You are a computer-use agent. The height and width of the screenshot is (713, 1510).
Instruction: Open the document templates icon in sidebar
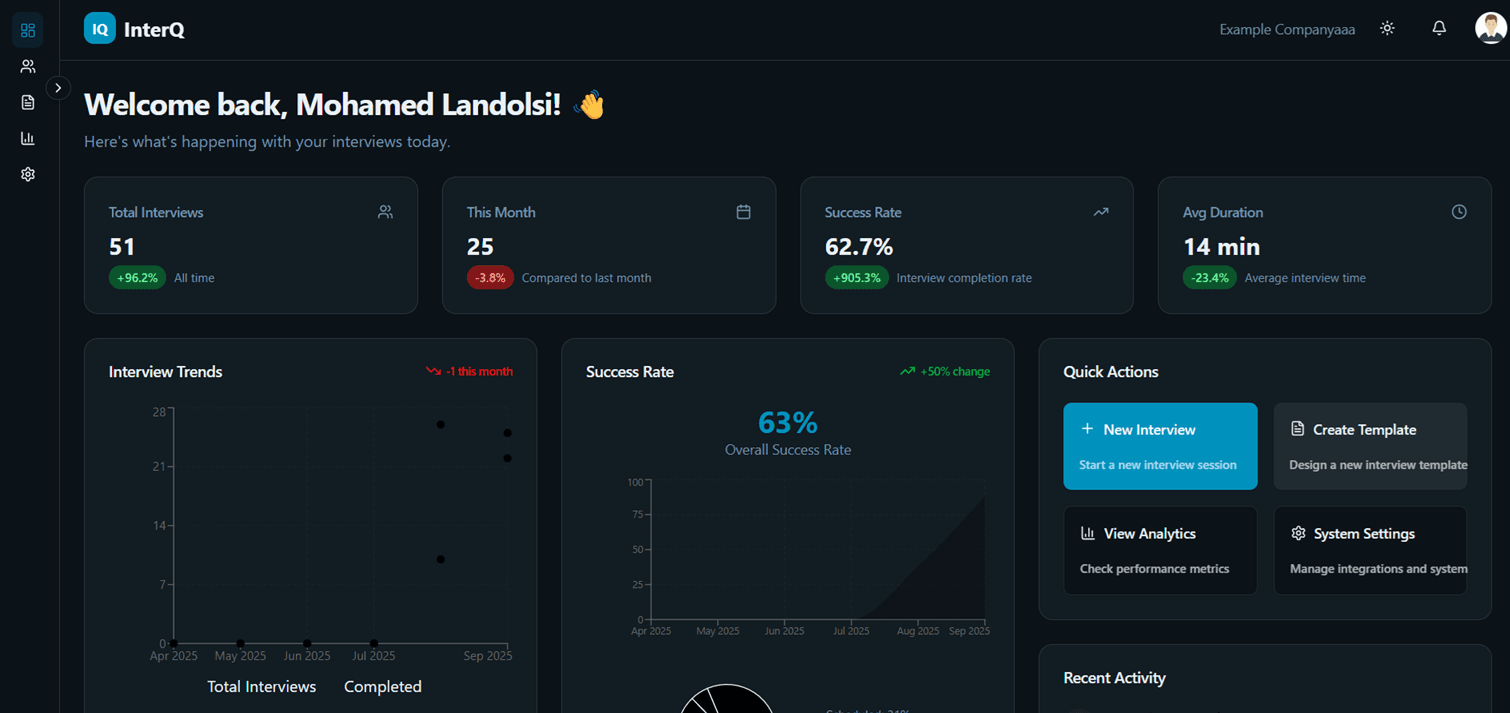point(28,102)
